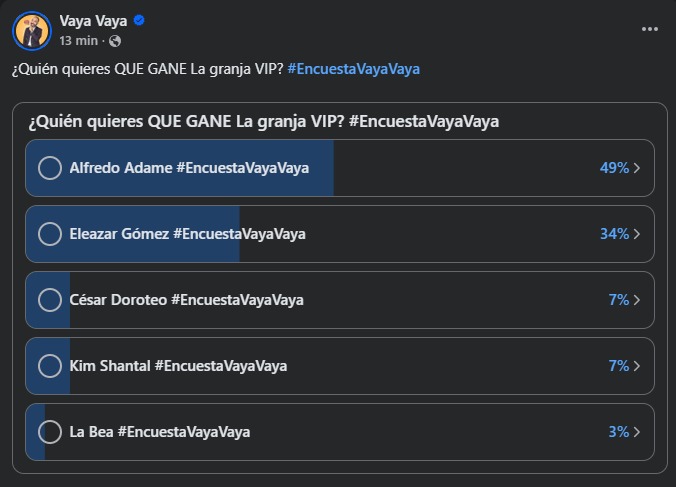Image resolution: width=676 pixels, height=487 pixels.
Task: Click the poll question heading
Action: click(x=264, y=121)
